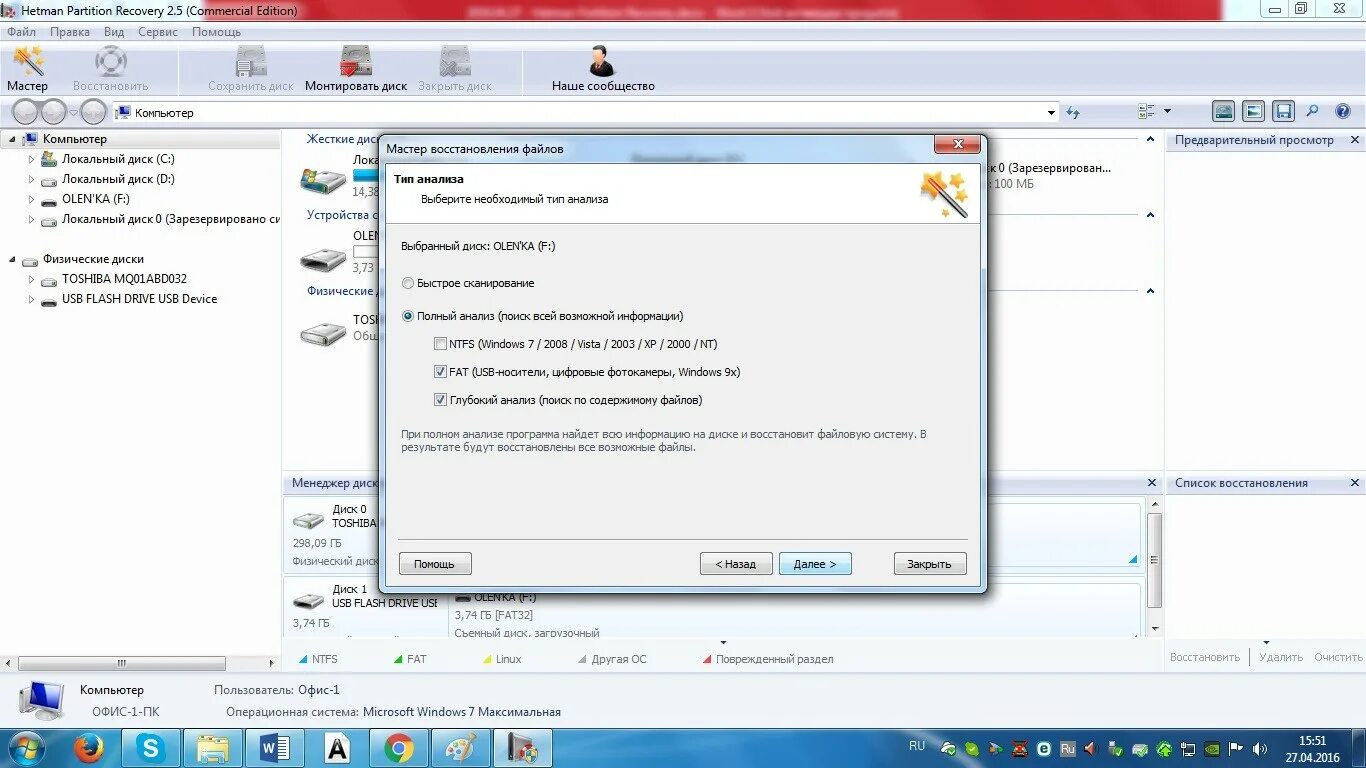Open the view mode dropdown arrow
The height and width of the screenshot is (768, 1366).
1167,112
